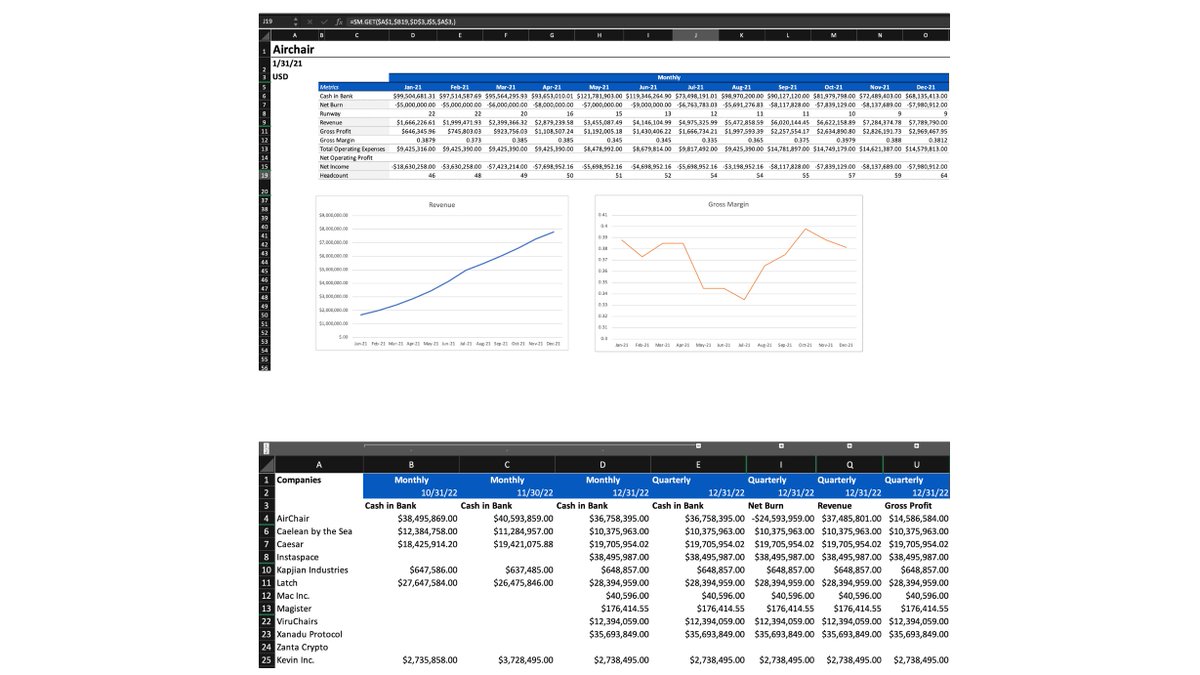The width and height of the screenshot is (1200, 675).
Task: Select the Gross Margin line chart
Action: point(728,272)
